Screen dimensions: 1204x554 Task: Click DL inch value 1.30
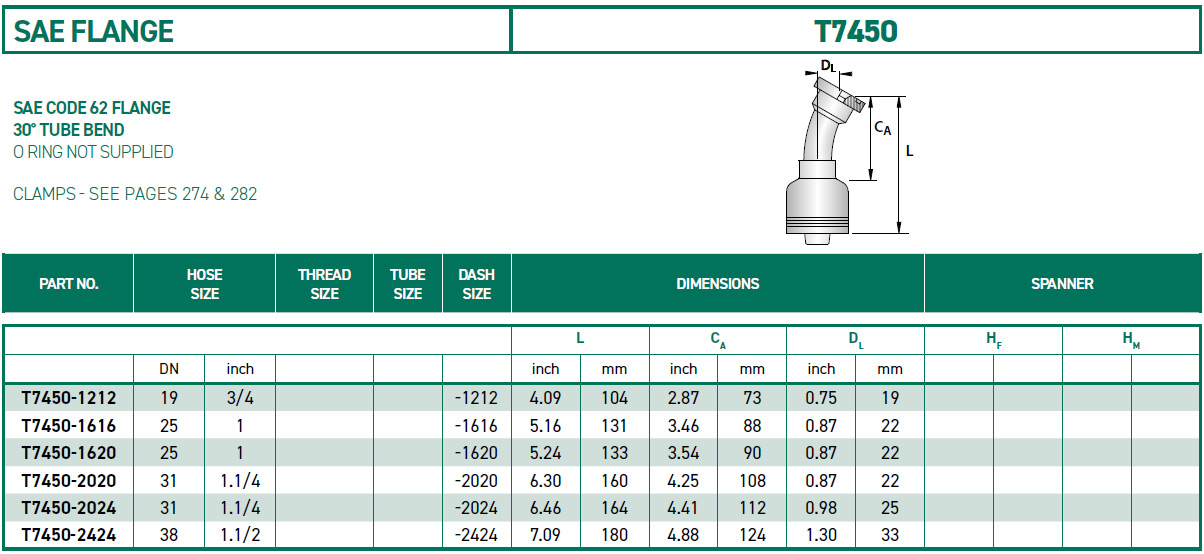821,535
